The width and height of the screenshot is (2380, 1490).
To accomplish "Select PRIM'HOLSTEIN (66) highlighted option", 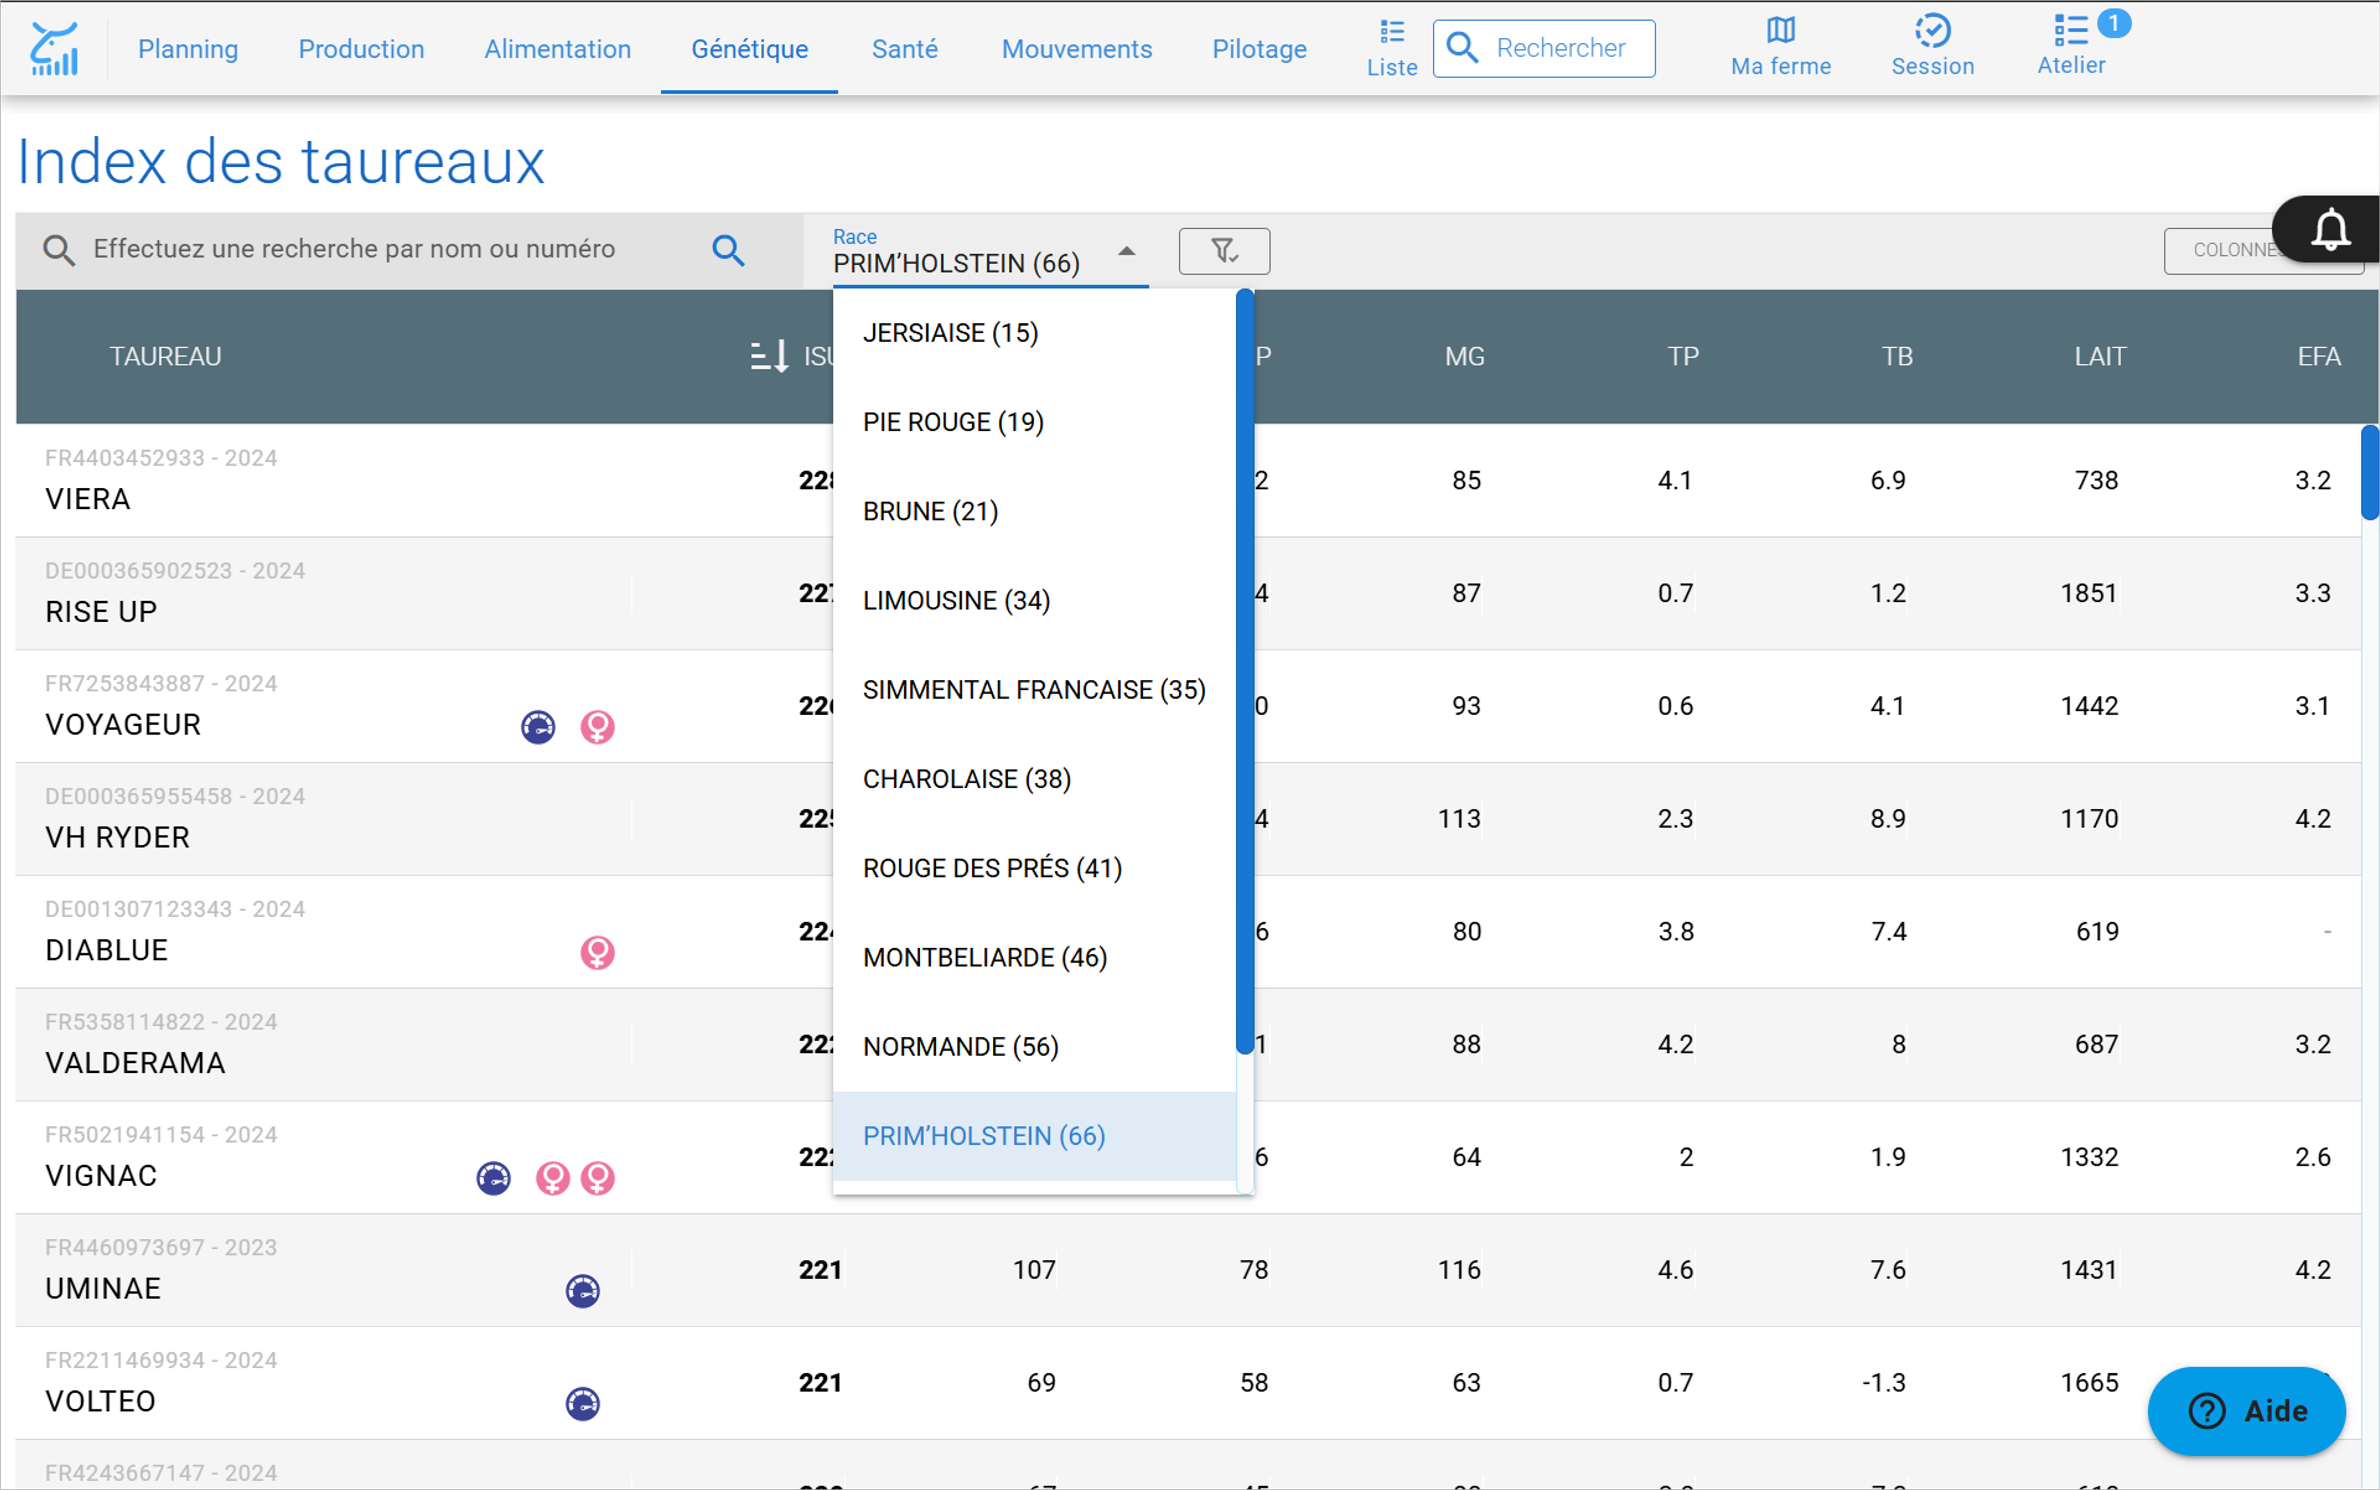I will [x=1034, y=1136].
